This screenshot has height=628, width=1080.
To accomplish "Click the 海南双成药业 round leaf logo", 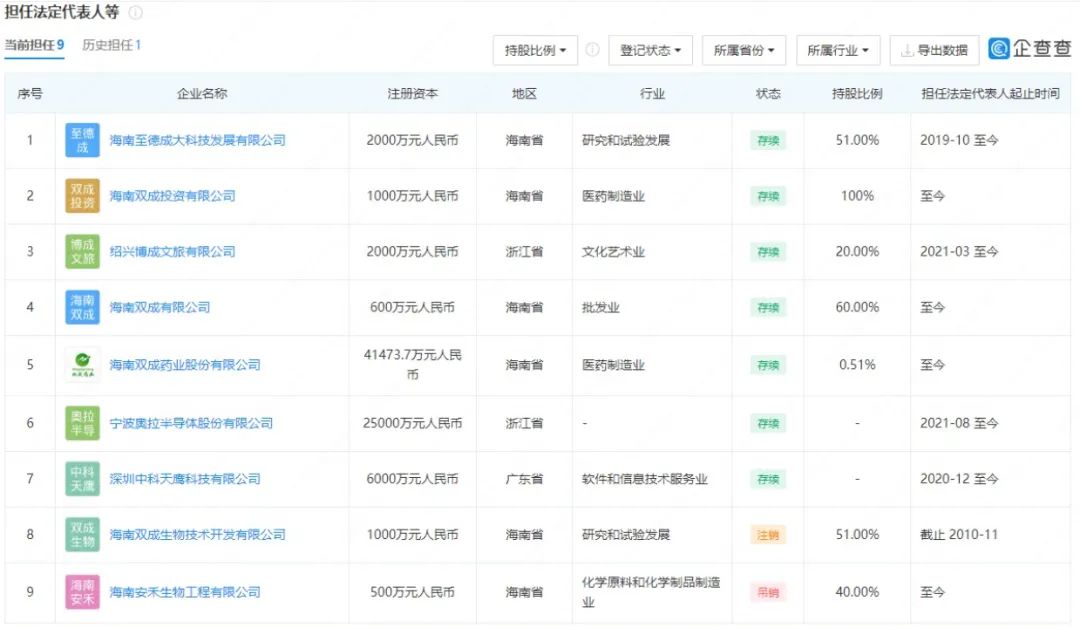I will click(82, 365).
